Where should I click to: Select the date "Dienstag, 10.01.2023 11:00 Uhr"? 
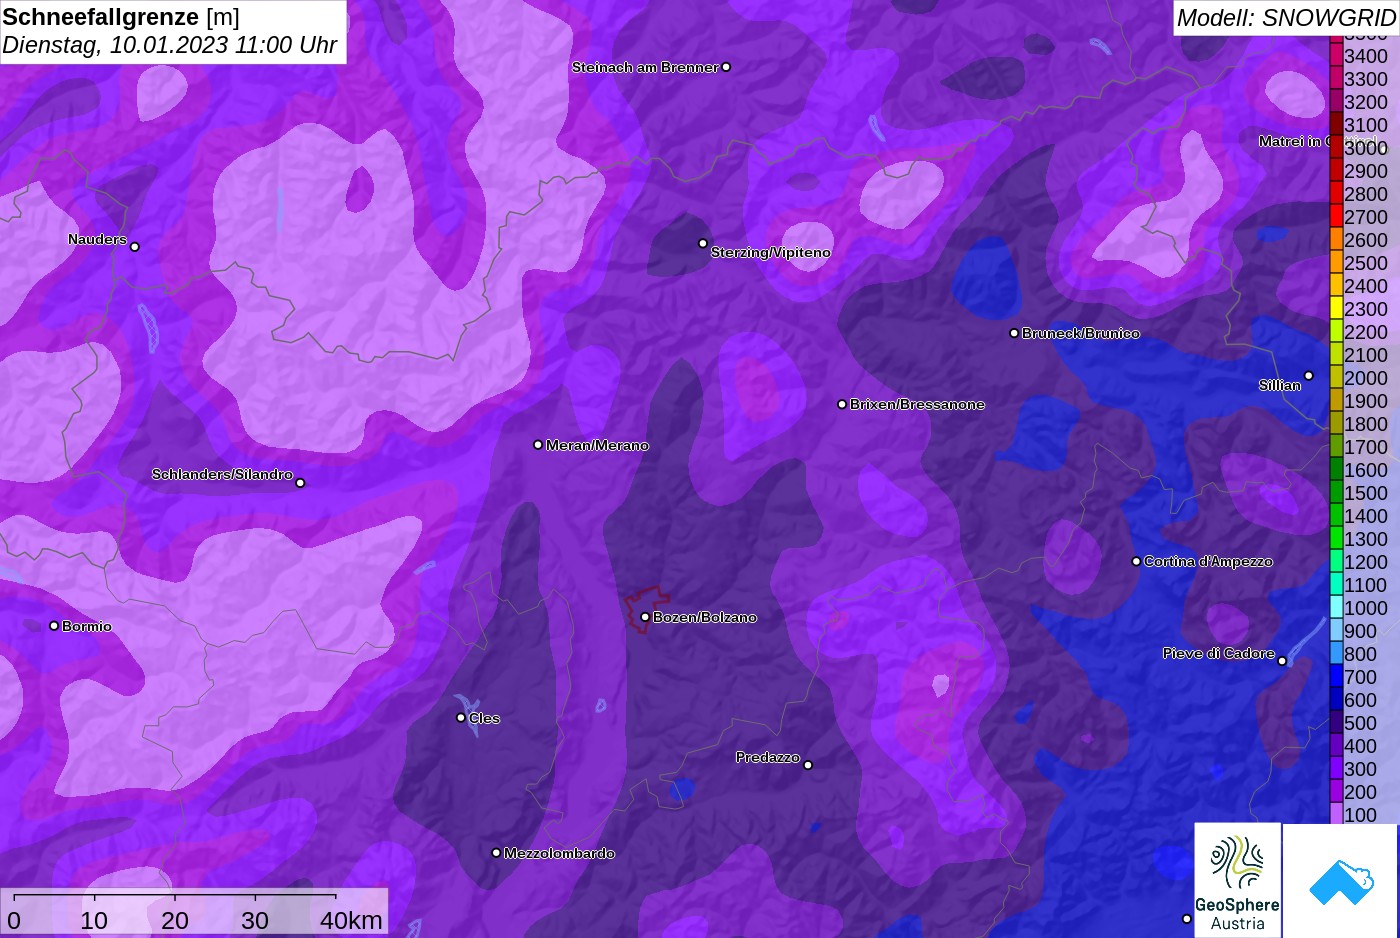[x=170, y=45]
